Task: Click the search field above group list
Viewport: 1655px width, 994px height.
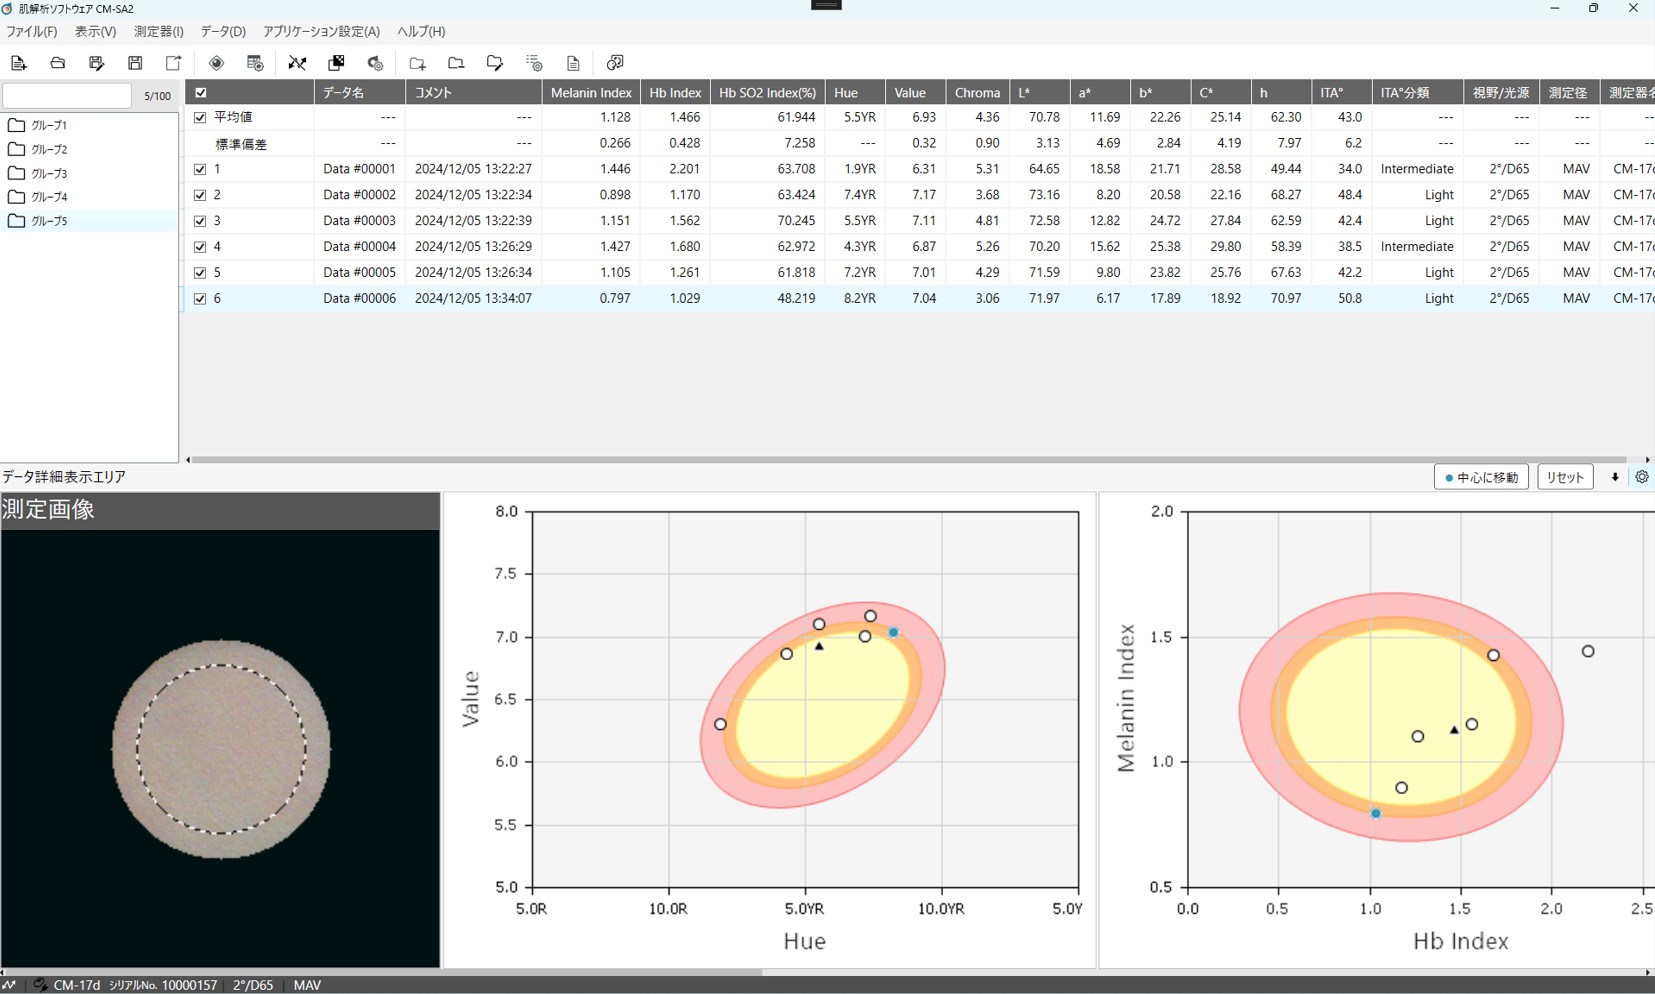Action: pyautogui.click(x=66, y=96)
